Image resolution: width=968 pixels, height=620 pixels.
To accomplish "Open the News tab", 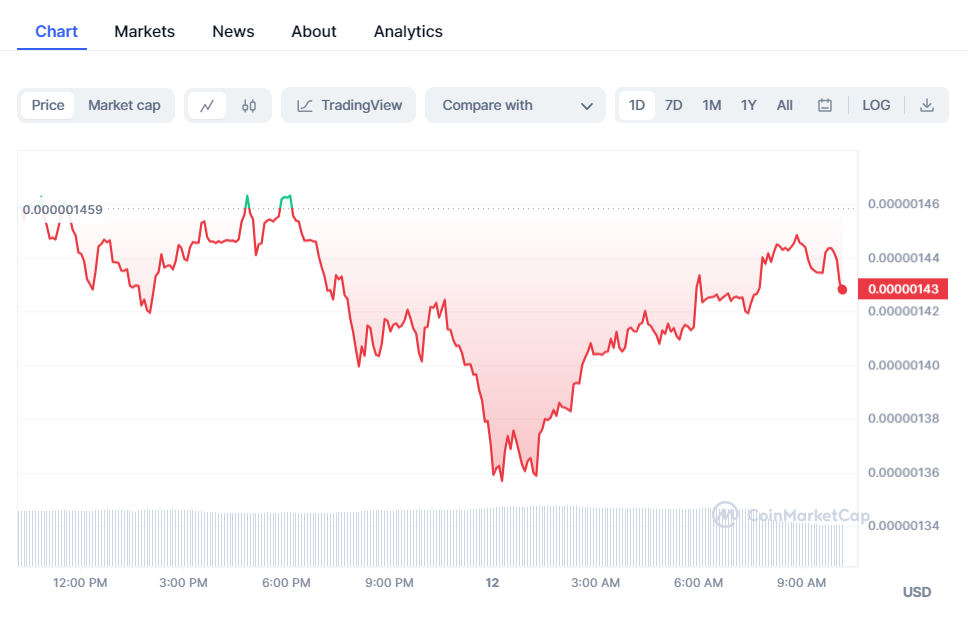I will 233,31.
